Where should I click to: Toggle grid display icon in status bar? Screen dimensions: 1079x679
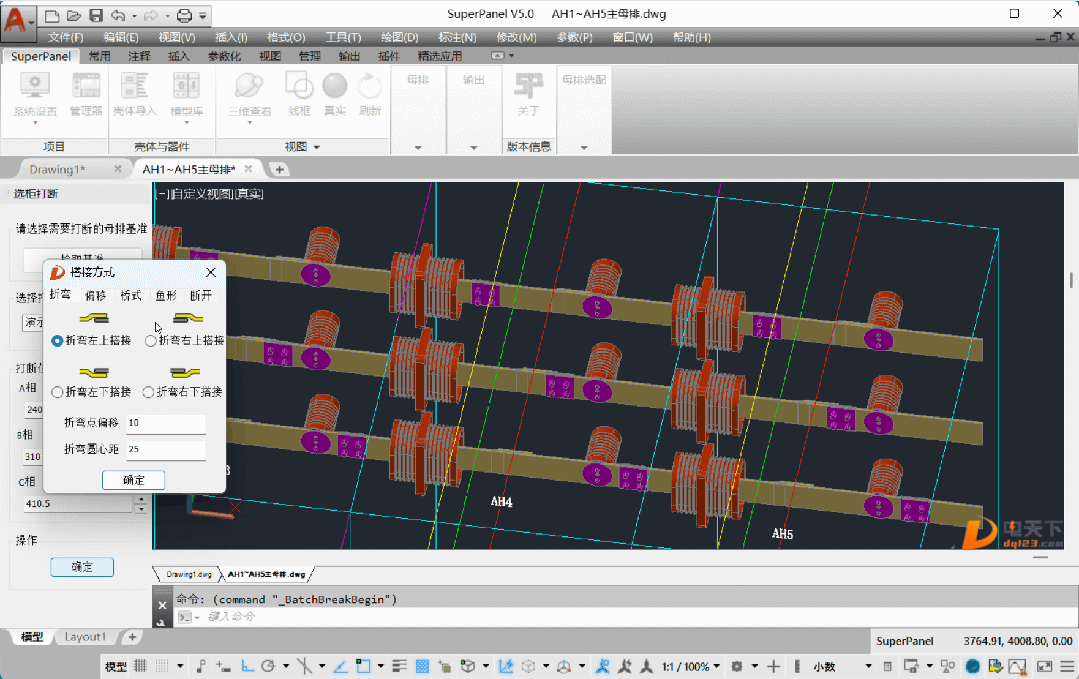[141, 666]
